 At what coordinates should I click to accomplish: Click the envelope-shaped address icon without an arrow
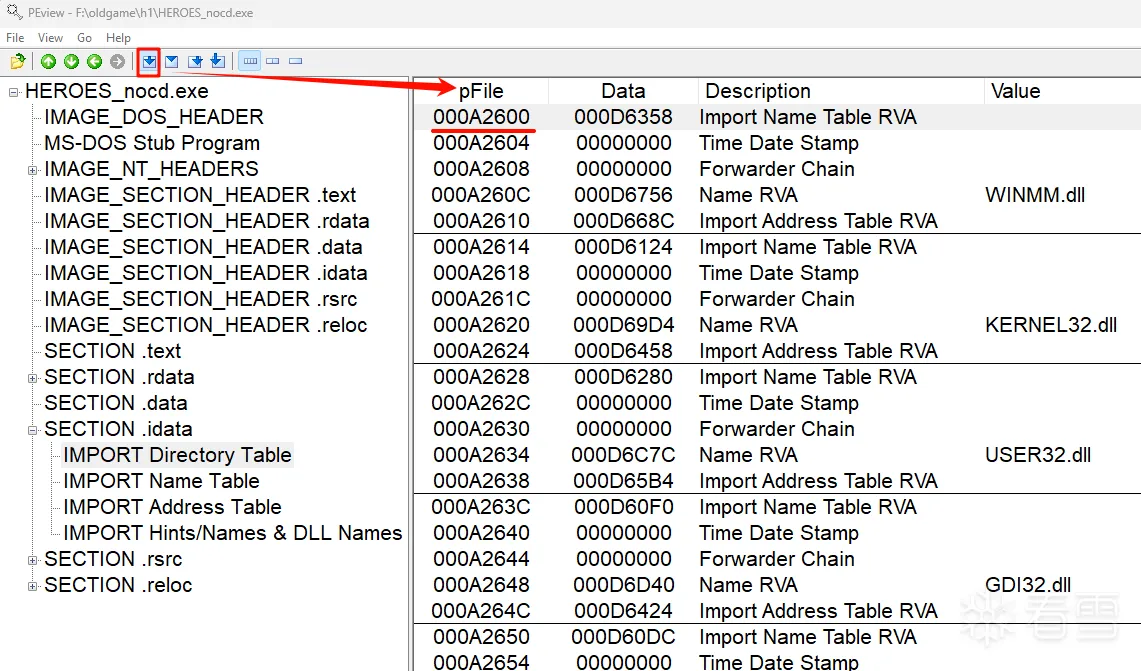pyautogui.click(x=171, y=62)
